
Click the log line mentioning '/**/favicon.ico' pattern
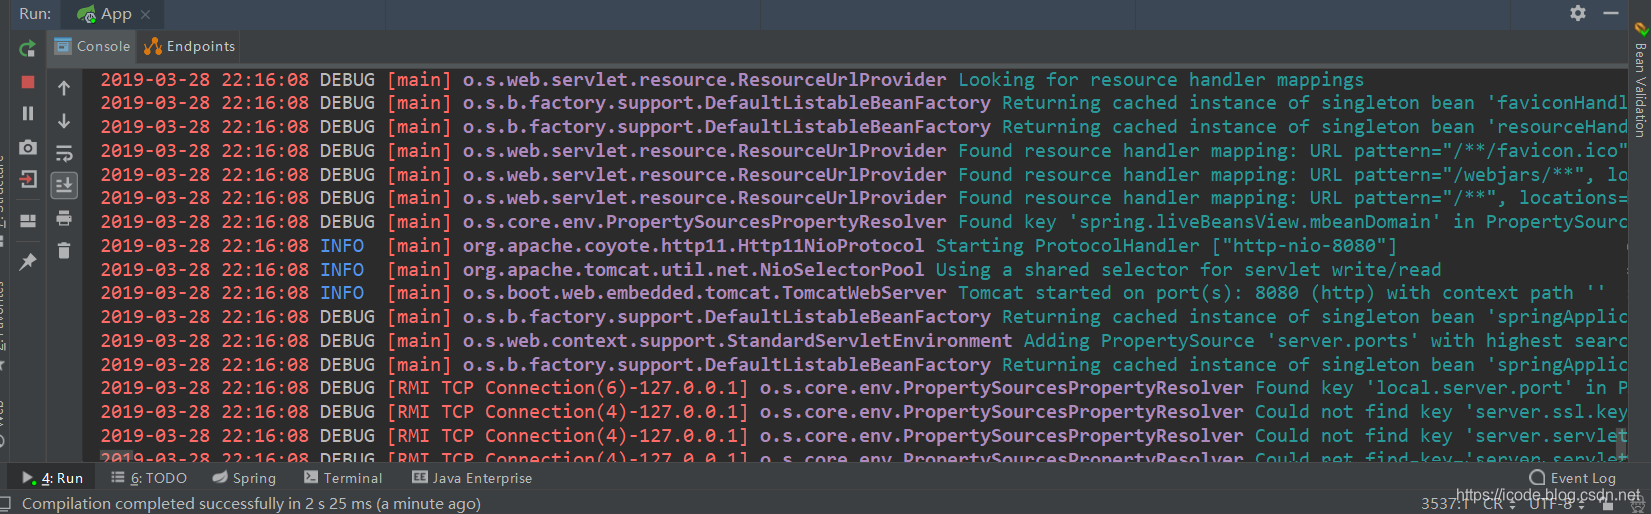coord(864,150)
